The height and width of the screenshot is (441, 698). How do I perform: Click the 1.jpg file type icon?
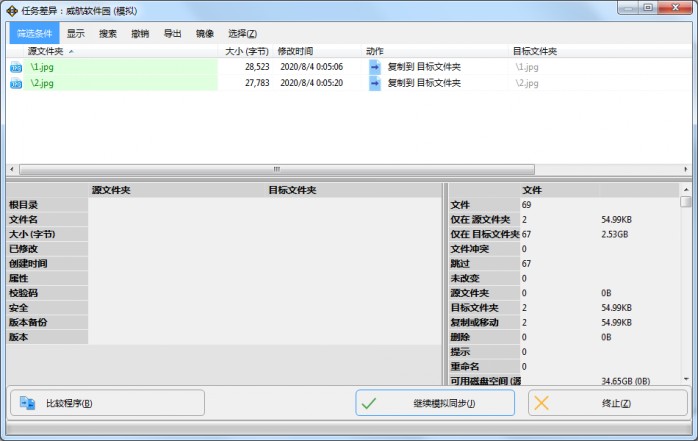[x=16, y=67]
